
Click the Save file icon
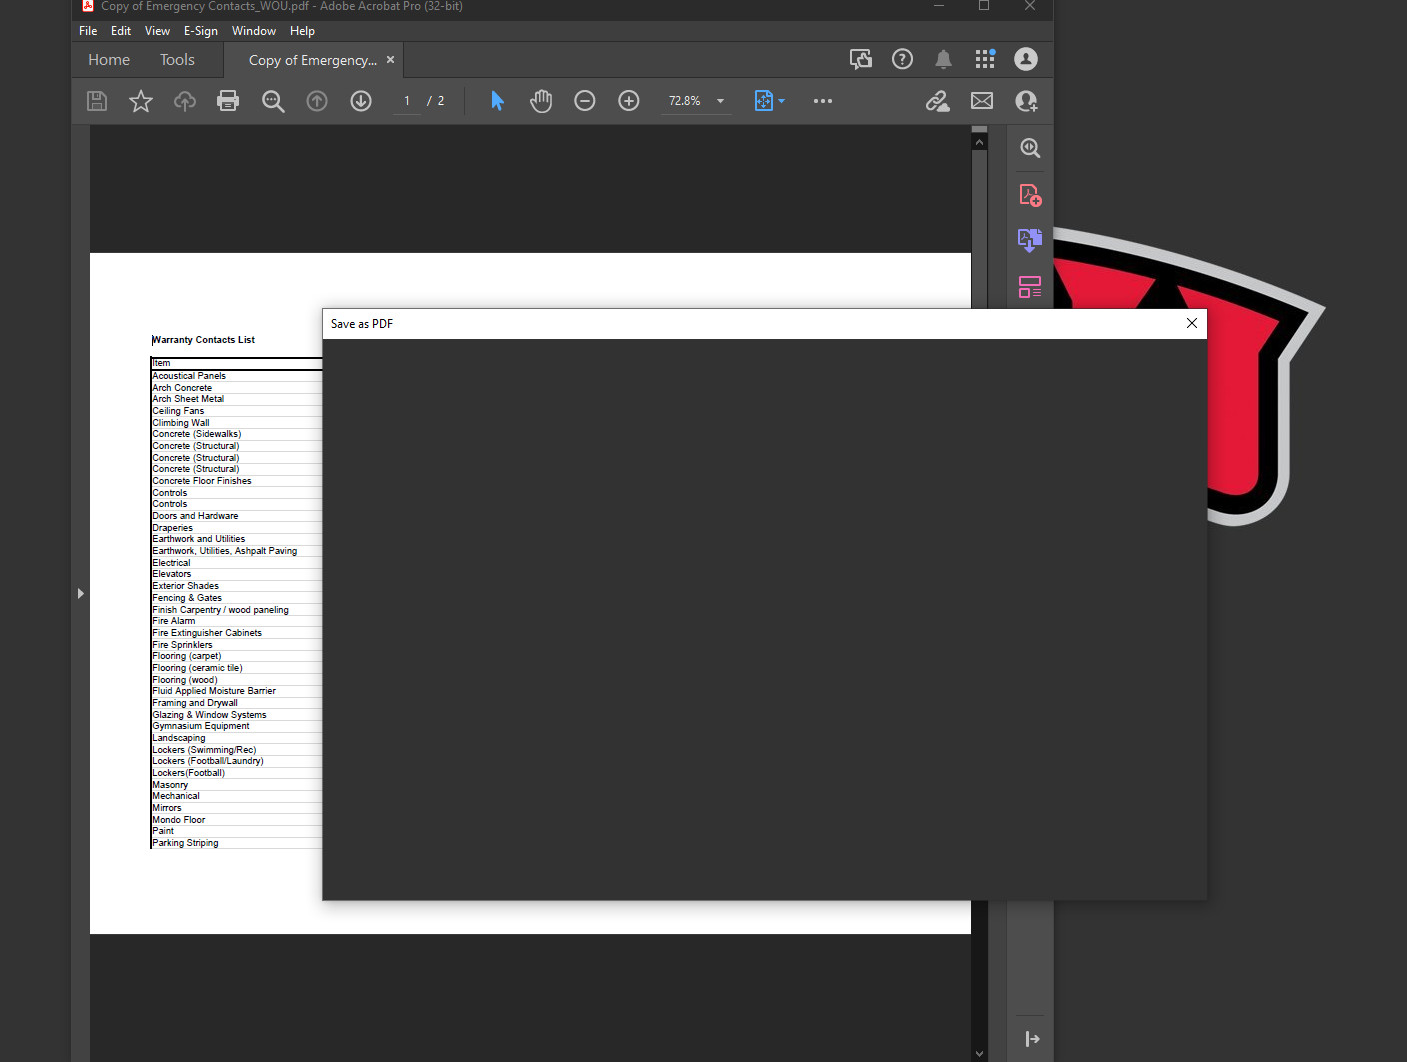point(97,101)
